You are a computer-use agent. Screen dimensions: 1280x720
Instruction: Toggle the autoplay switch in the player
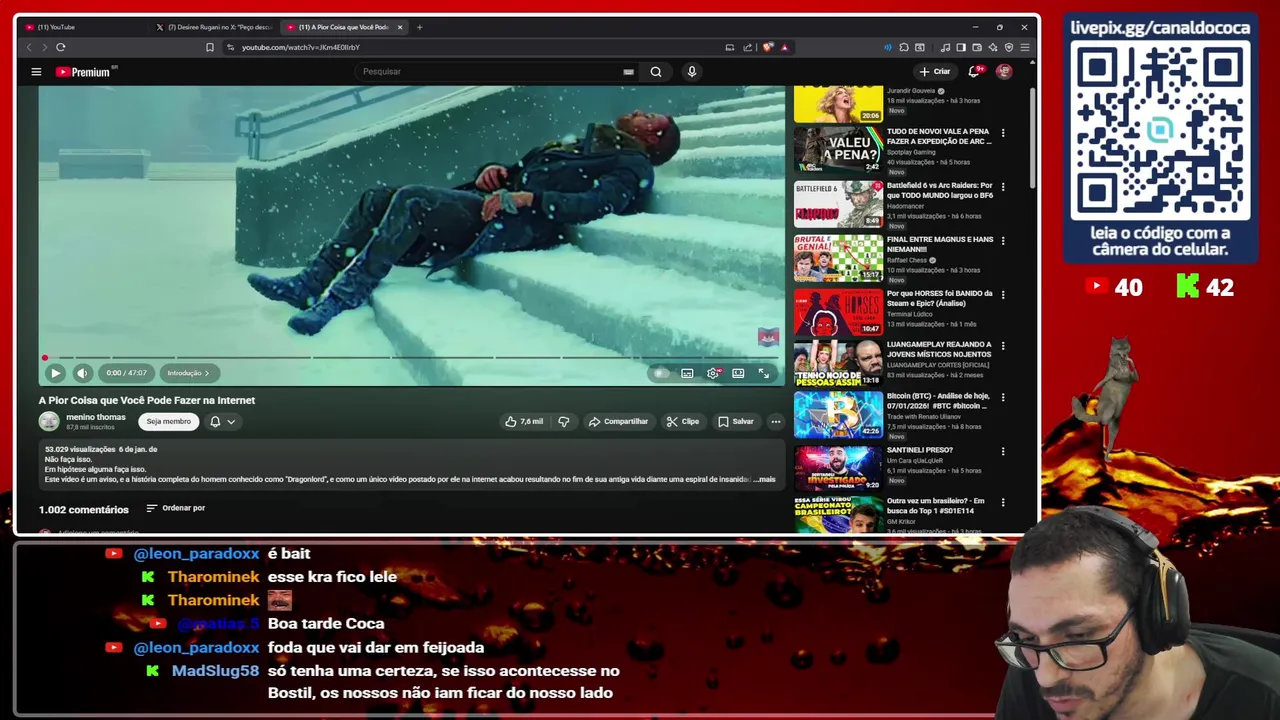(x=660, y=373)
